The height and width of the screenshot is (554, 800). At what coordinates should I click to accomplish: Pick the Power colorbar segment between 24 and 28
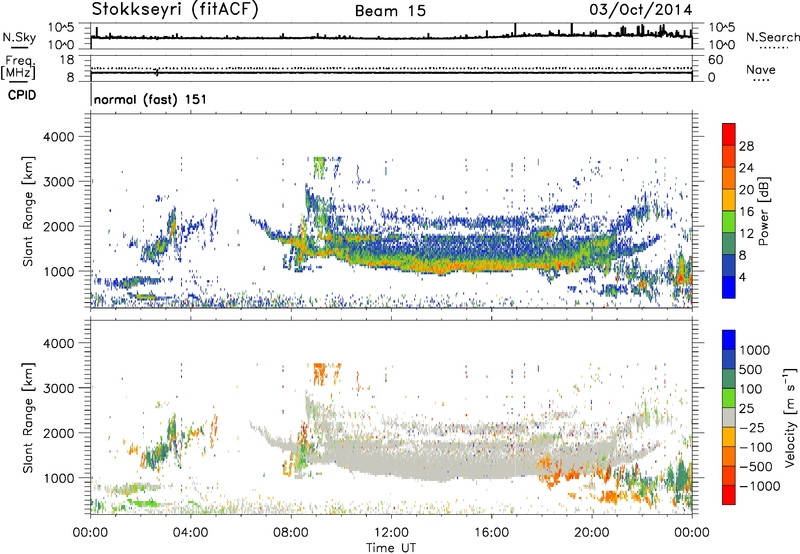pyautogui.click(x=729, y=157)
